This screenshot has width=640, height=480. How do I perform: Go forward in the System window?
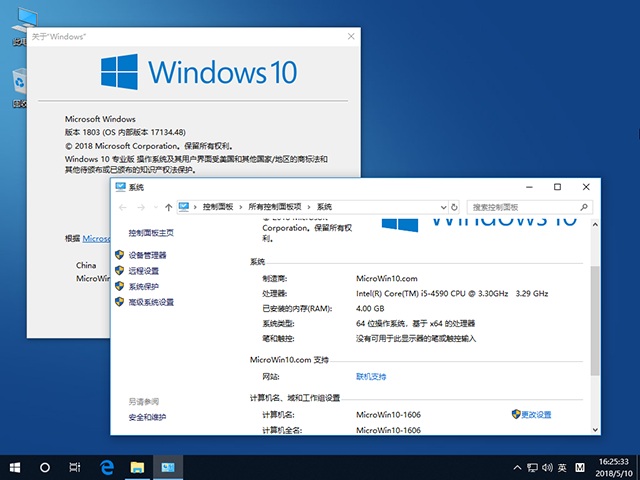(x=141, y=207)
